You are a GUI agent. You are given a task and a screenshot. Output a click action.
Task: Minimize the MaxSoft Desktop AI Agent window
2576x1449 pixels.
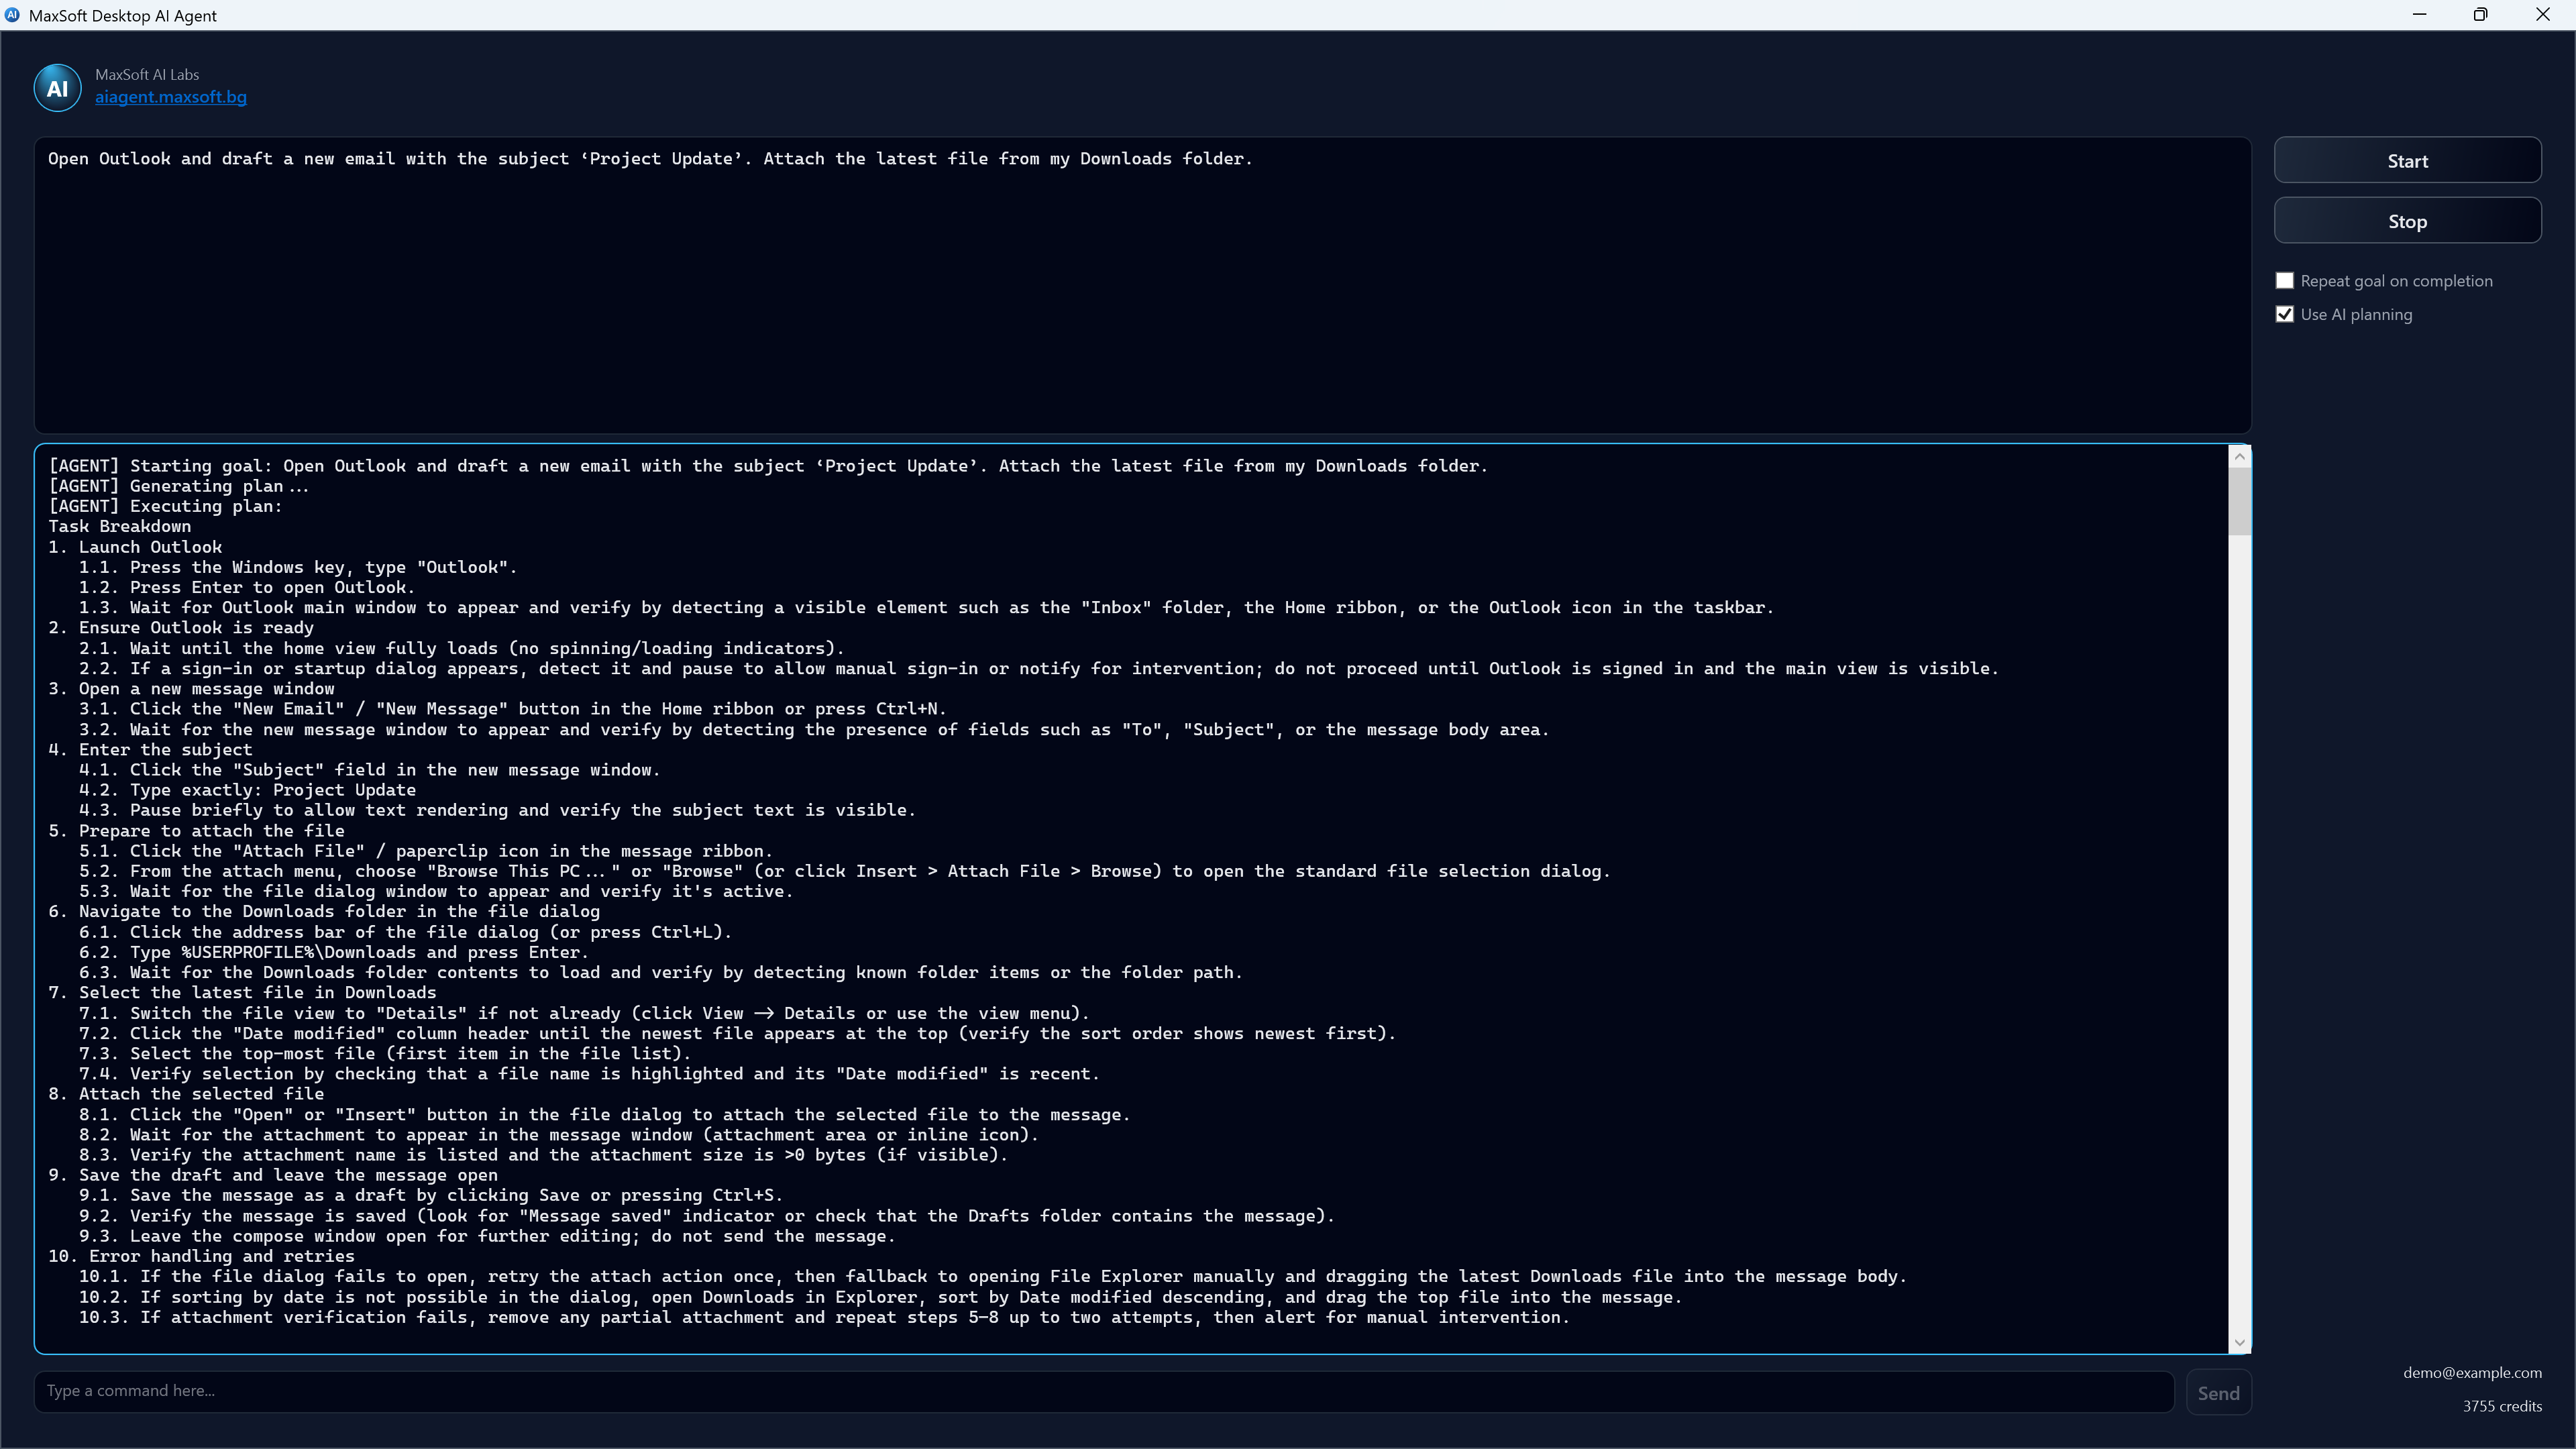coord(2420,14)
